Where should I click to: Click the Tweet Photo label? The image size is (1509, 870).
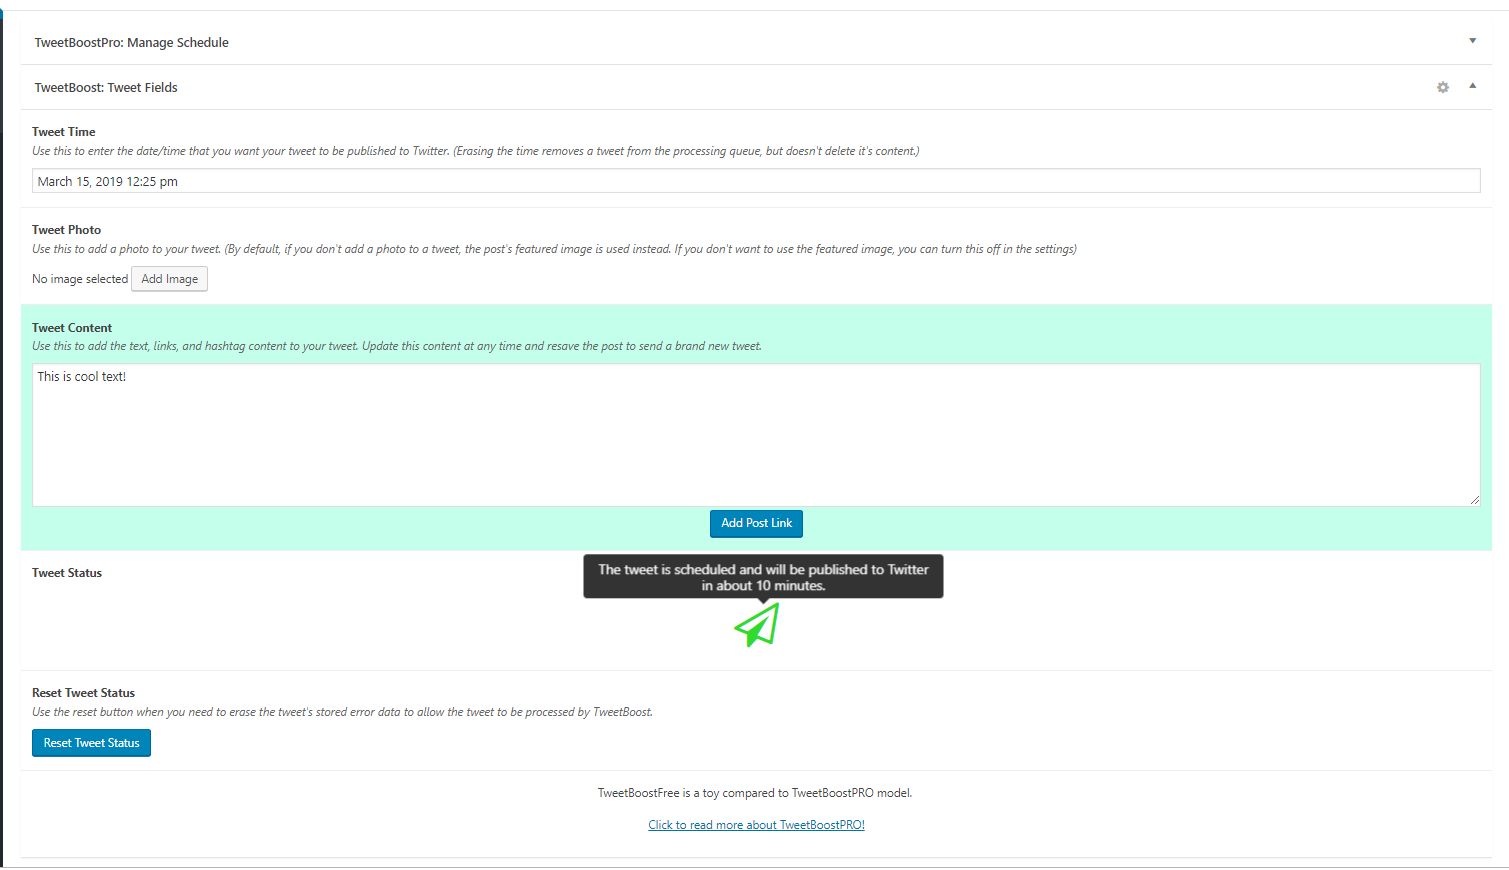click(x=67, y=230)
